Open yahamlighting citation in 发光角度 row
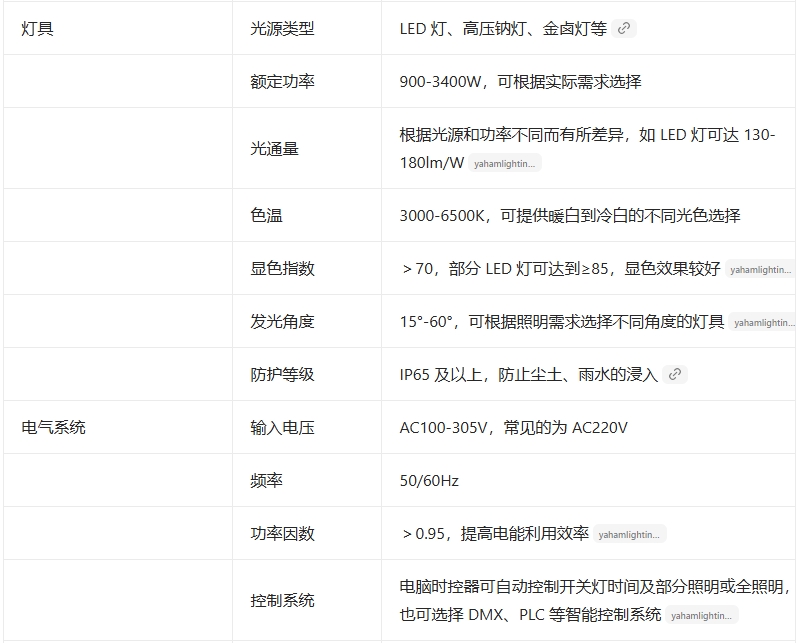The width and height of the screenshot is (797, 643). coord(763,322)
